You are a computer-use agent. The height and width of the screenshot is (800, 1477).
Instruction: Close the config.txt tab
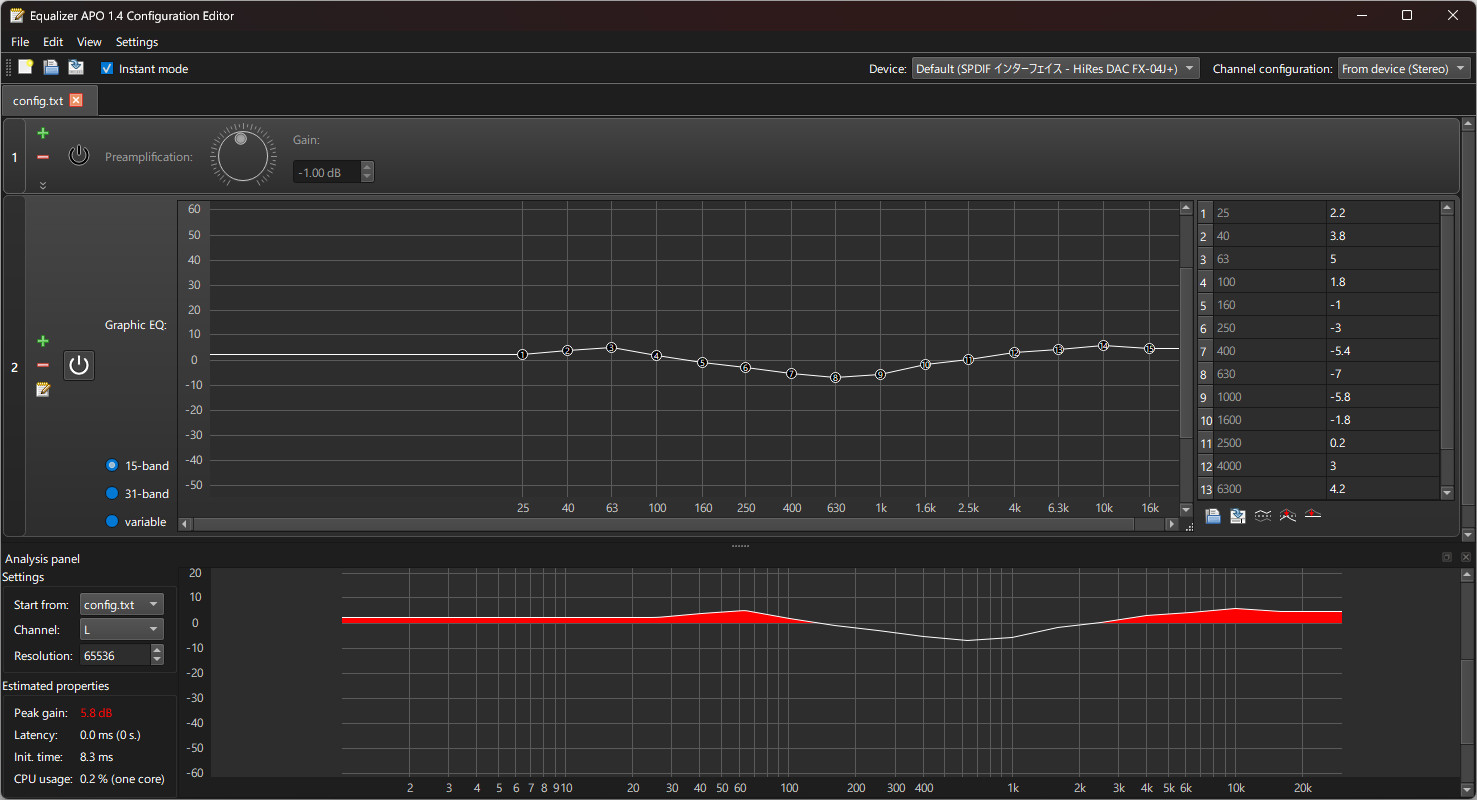point(76,101)
